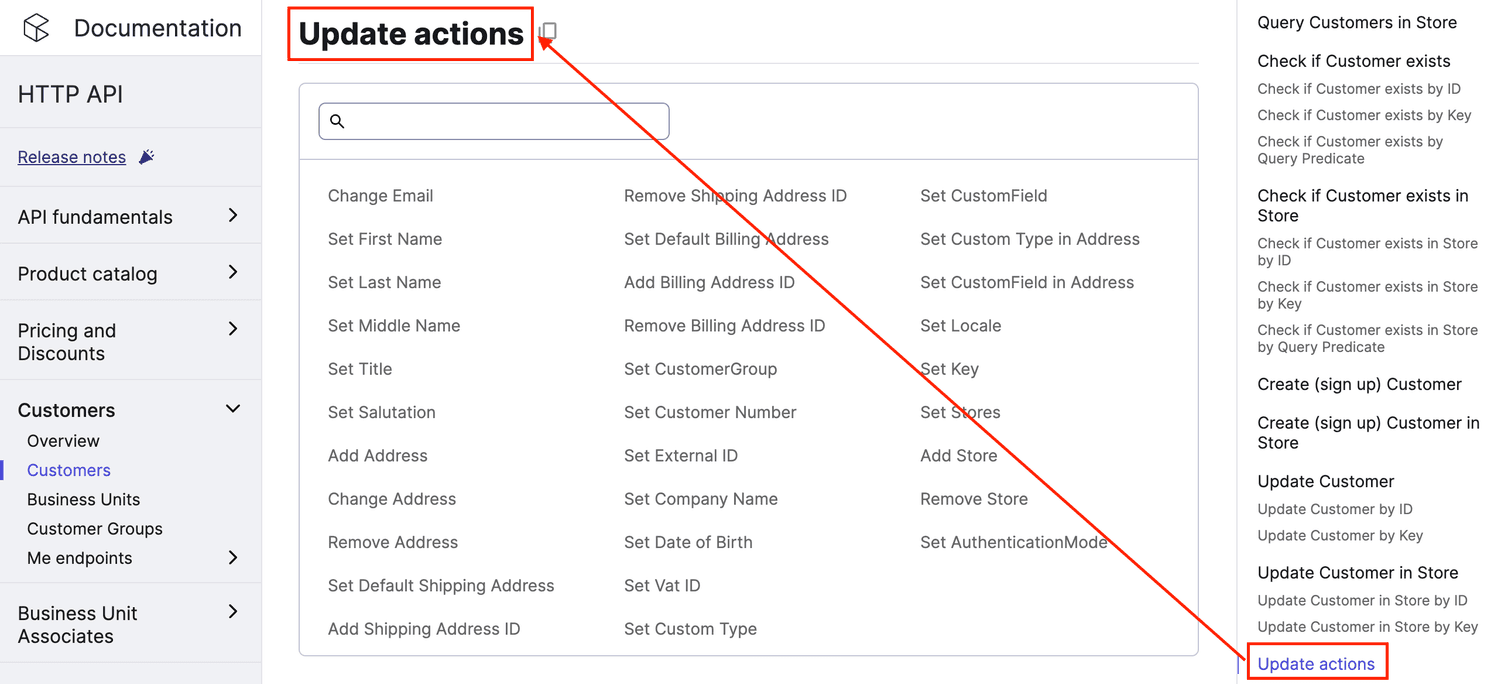The height and width of the screenshot is (684, 1508).
Task: Open the Release notes link
Action: (x=71, y=156)
